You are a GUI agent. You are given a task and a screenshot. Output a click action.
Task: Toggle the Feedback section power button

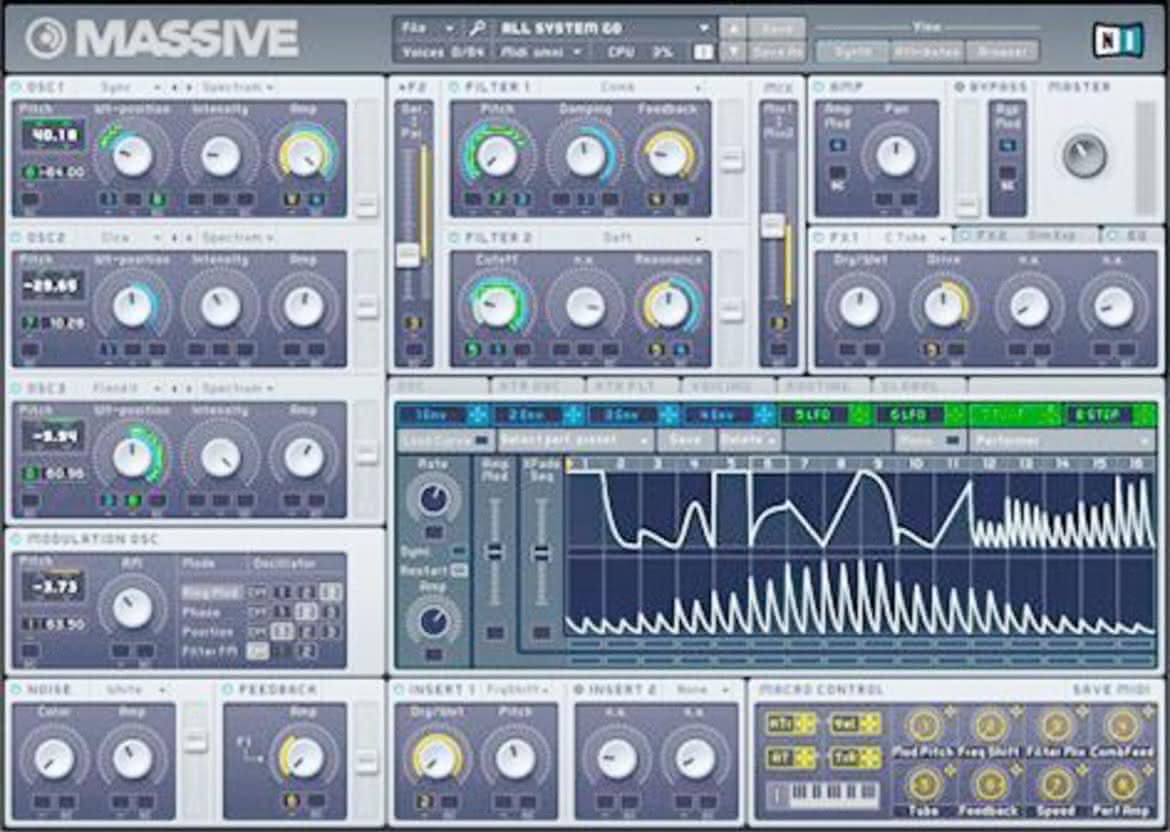pyautogui.click(x=228, y=690)
